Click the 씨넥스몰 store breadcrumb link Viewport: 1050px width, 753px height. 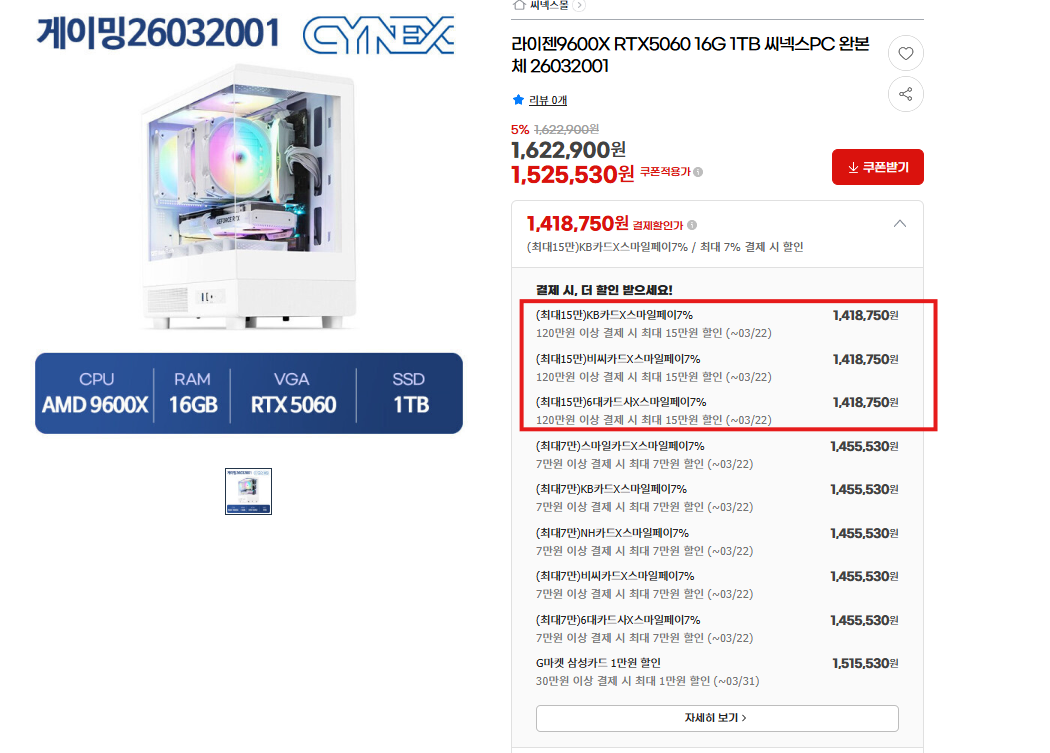pyautogui.click(x=548, y=5)
